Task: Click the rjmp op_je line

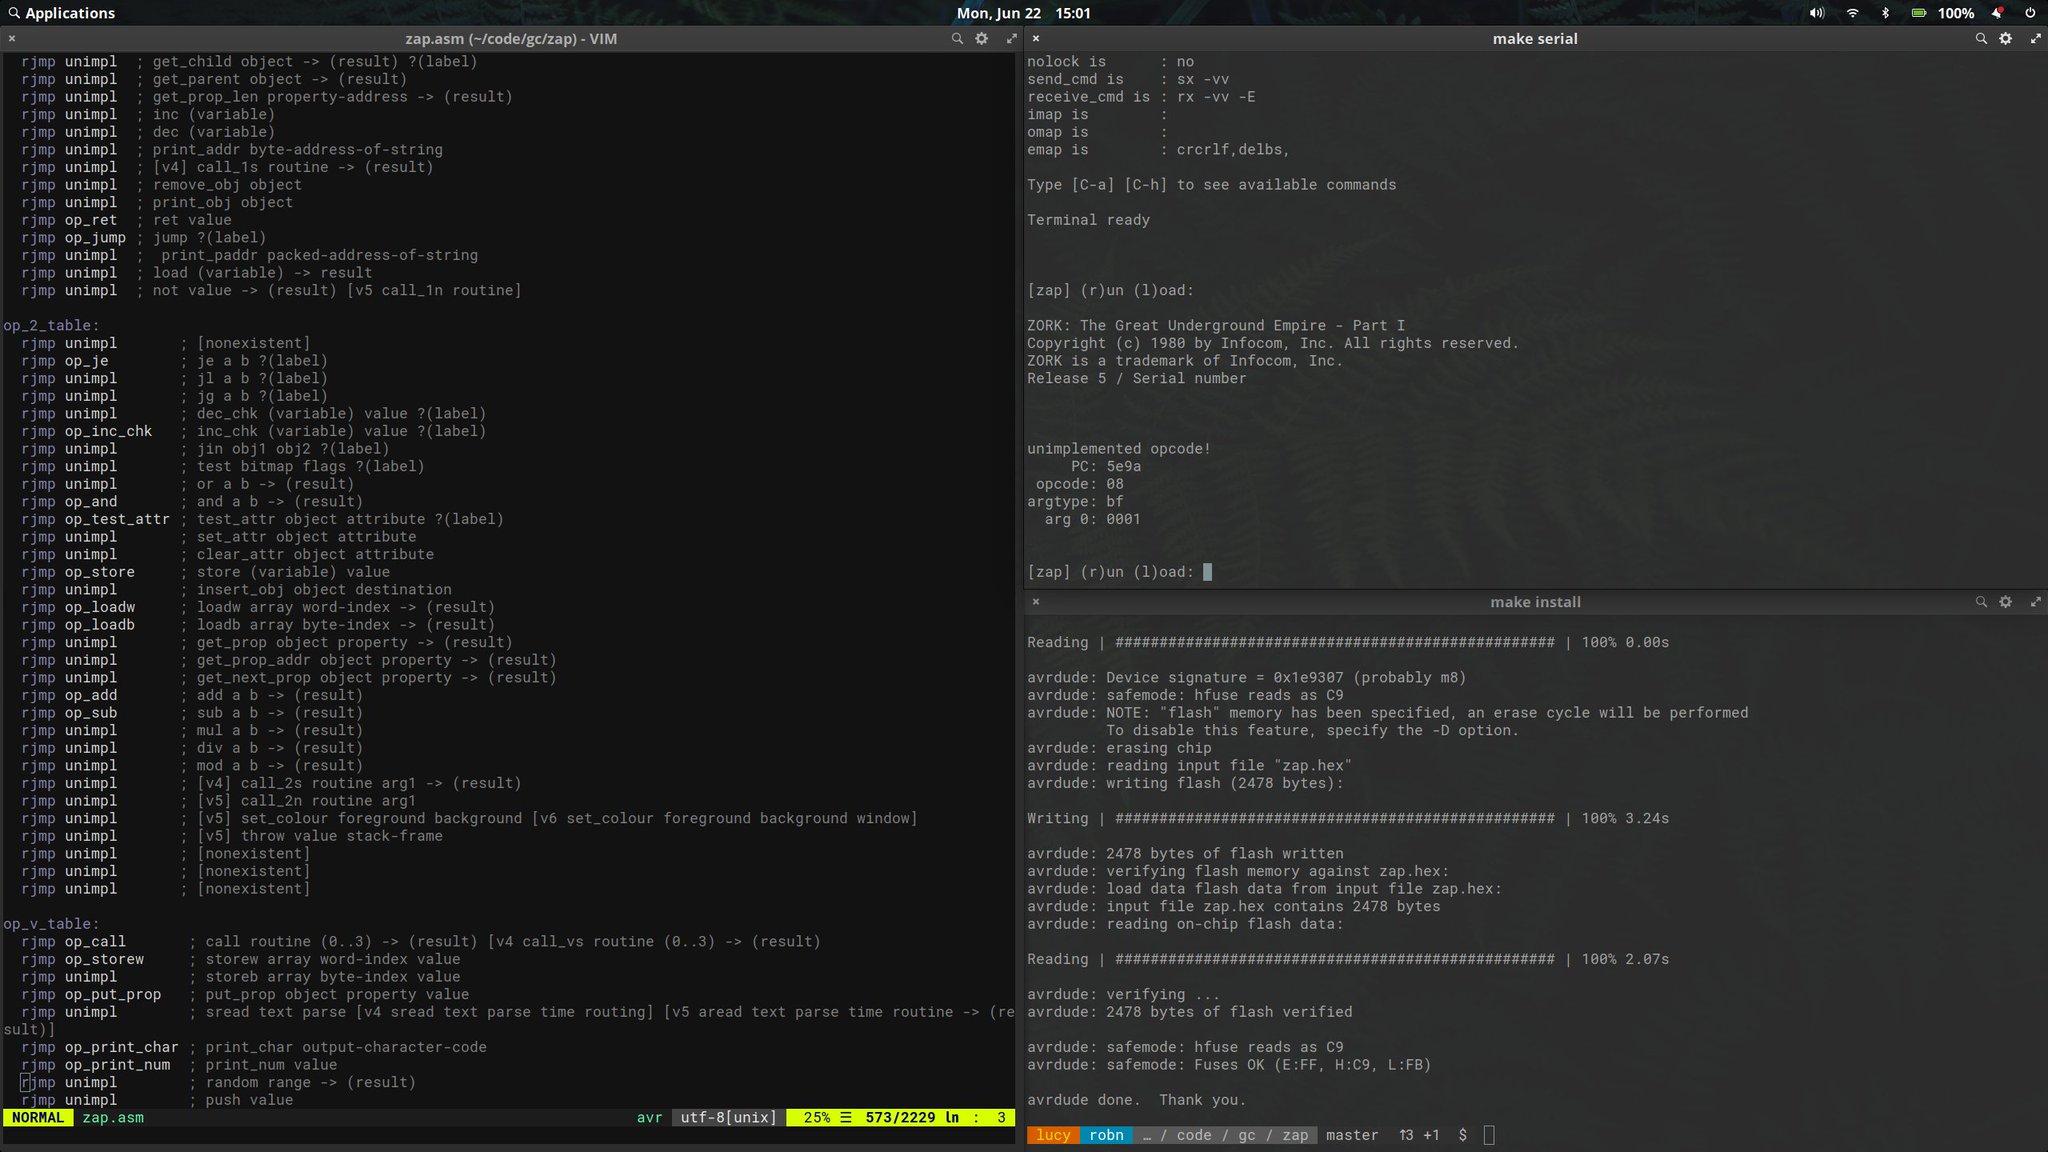Action: (x=174, y=361)
